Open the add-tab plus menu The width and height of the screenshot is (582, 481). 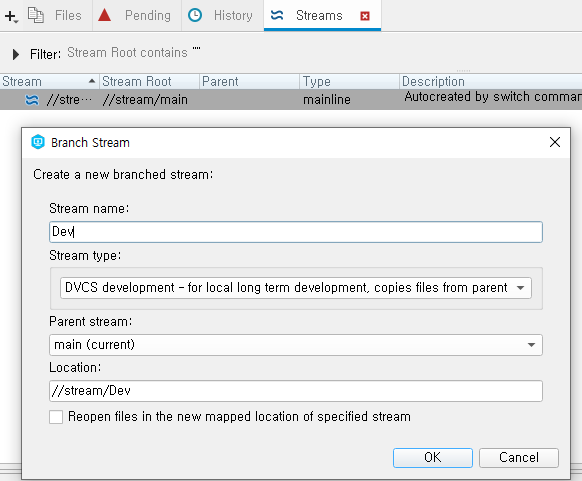click(11, 16)
